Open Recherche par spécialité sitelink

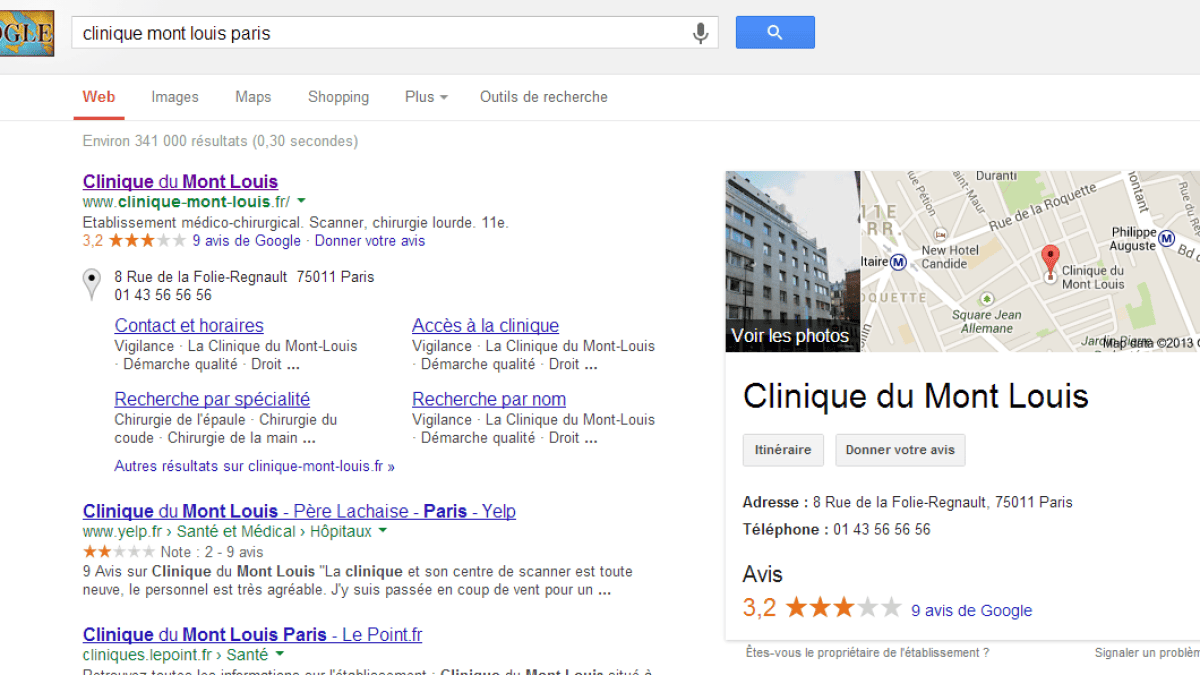[212, 399]
